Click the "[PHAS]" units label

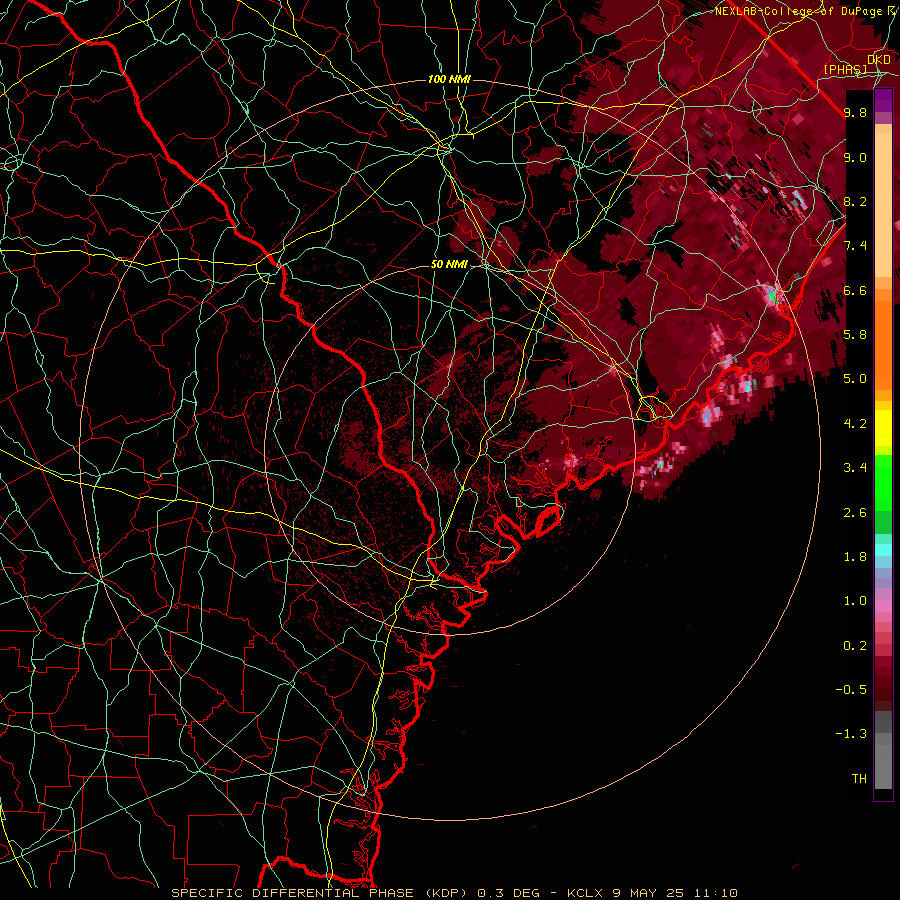845,69
